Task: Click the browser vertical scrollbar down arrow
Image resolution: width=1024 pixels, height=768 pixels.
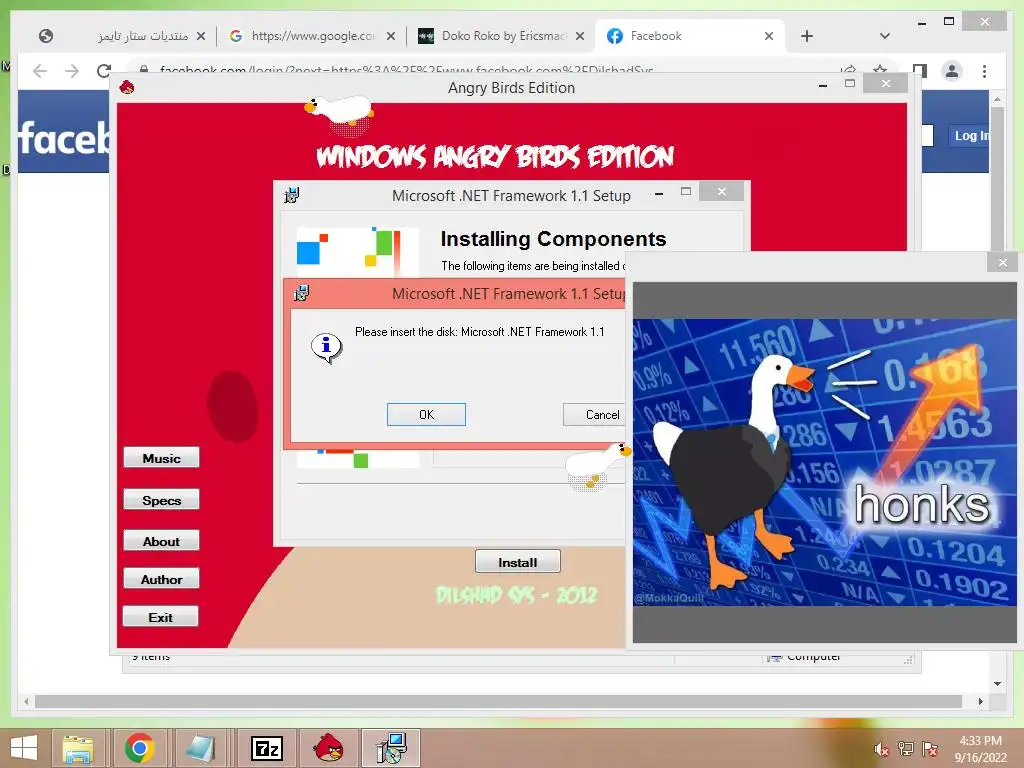Action: point(997,684)
